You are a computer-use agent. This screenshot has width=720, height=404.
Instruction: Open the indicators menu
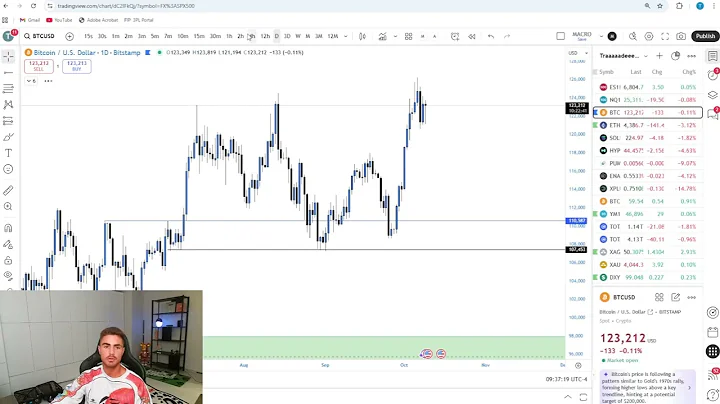click(382, 36)
